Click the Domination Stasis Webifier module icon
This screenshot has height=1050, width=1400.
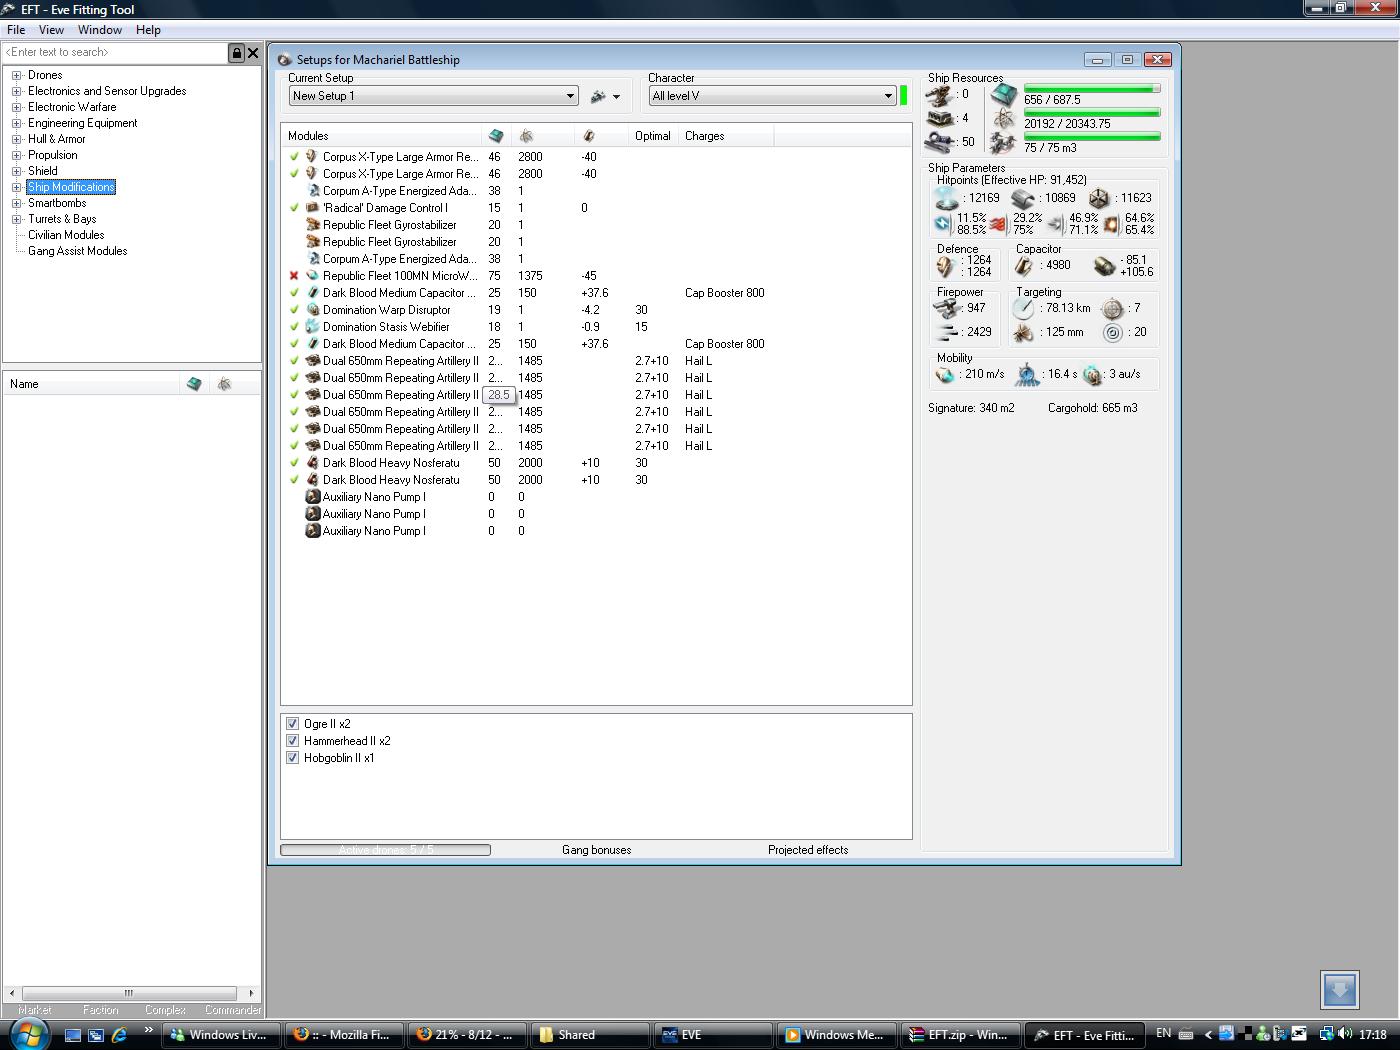pyautogui.click(x=312, y=327)
